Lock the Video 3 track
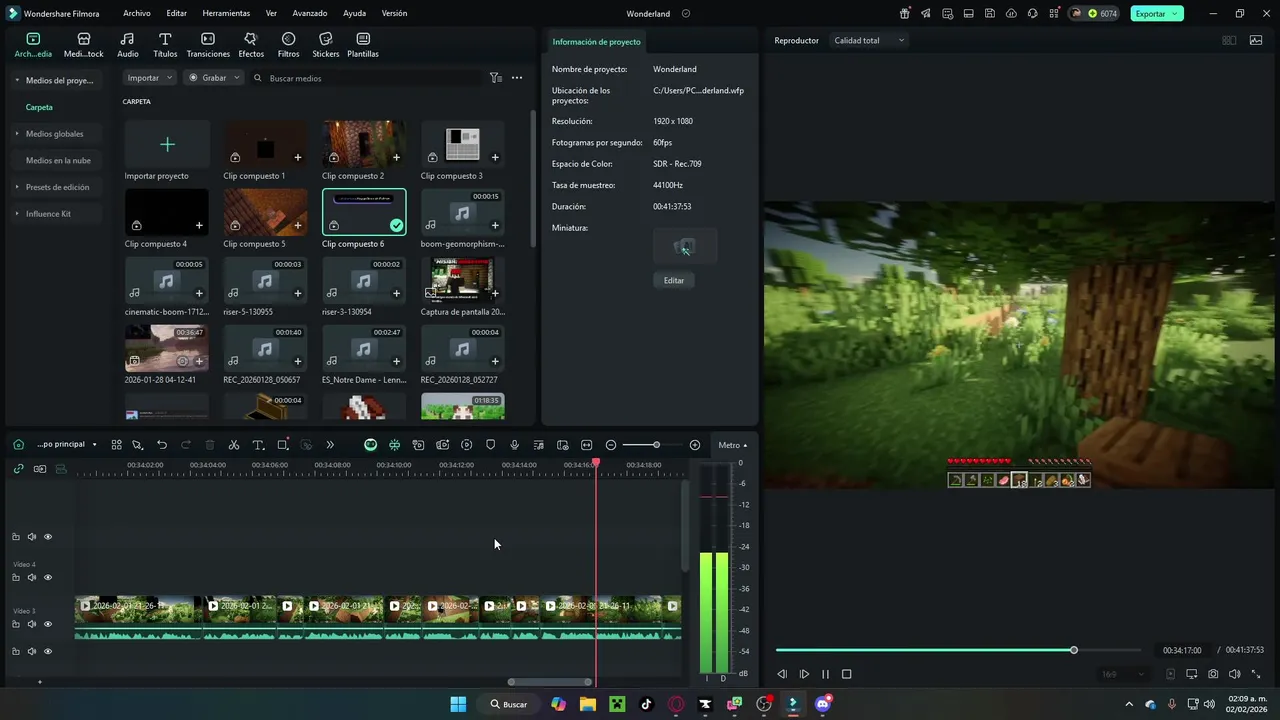The image size is (1280, 720). pos(16,624)
